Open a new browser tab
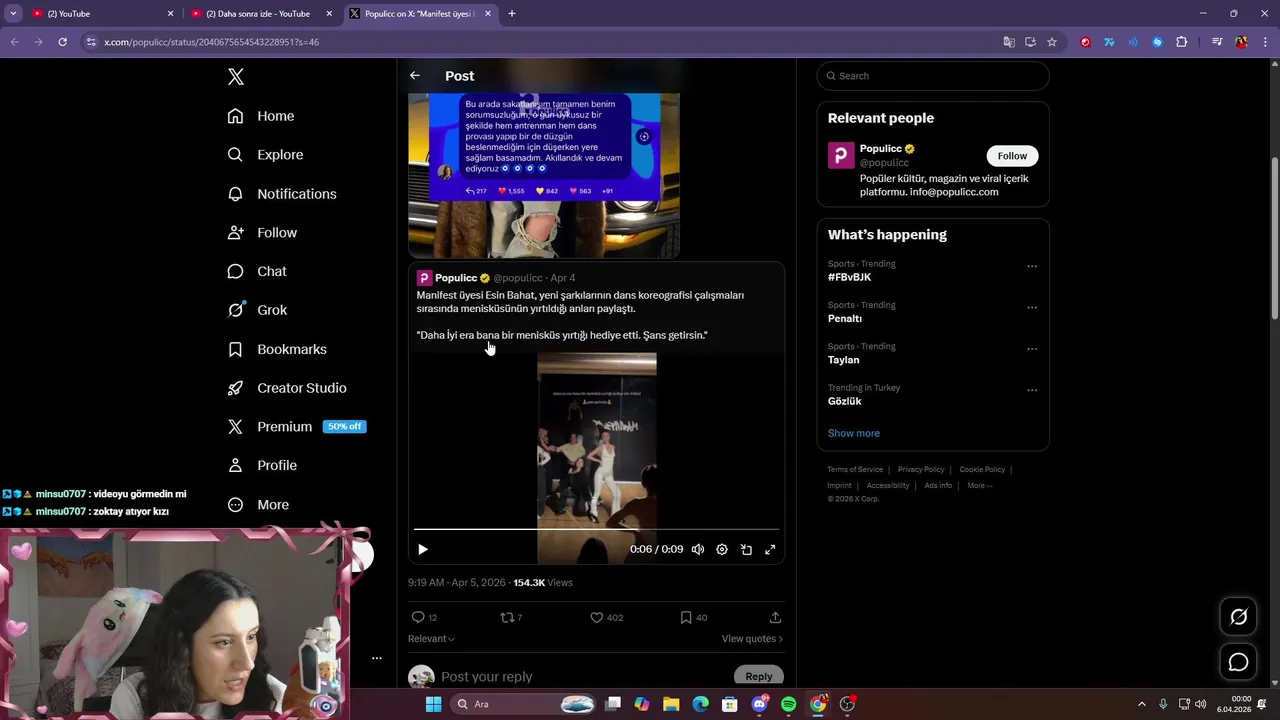The width and height of the screenshot is (1280, 720). pyautogui.click(x=512, y=14)
